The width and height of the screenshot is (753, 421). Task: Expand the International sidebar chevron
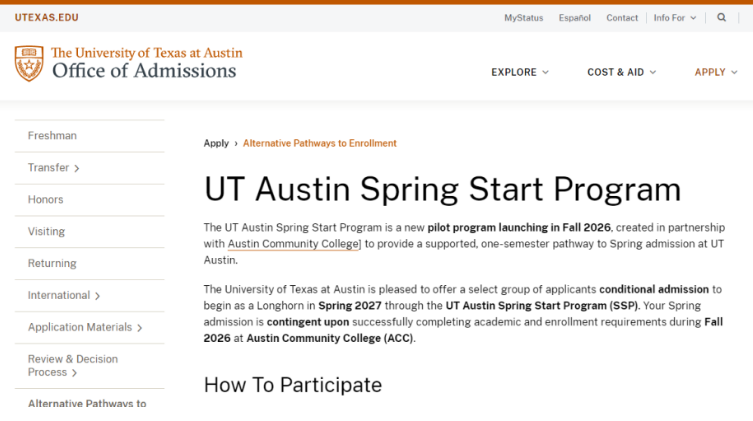pos(97,296)
